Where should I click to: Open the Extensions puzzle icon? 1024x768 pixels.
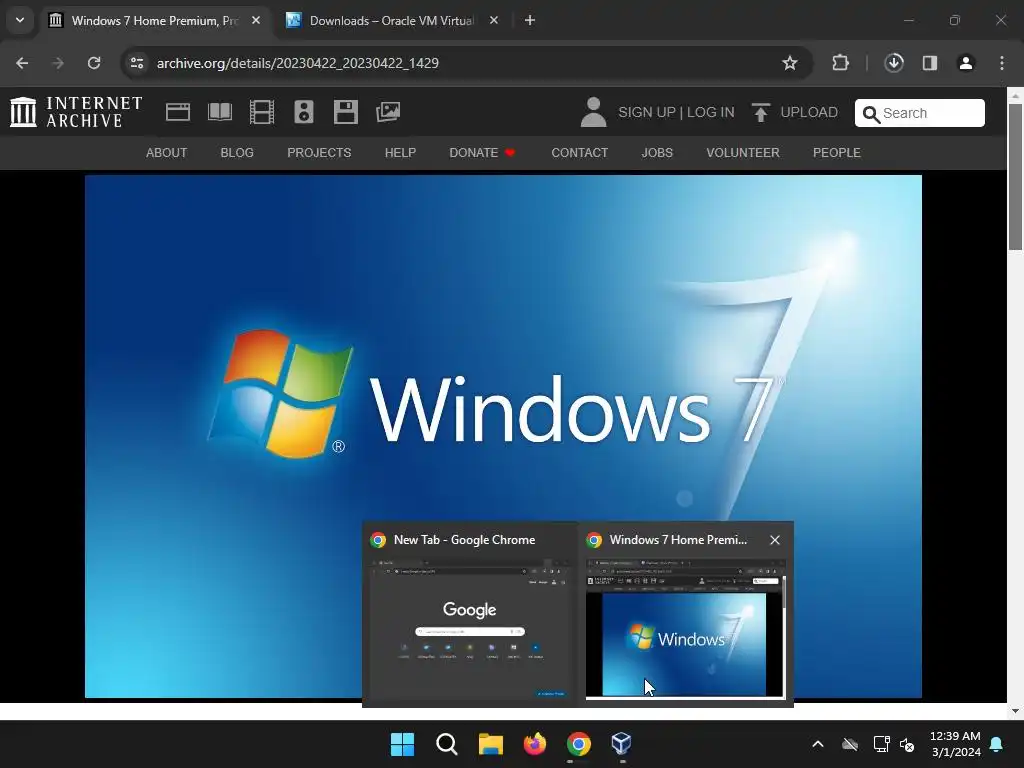(840, 63)
